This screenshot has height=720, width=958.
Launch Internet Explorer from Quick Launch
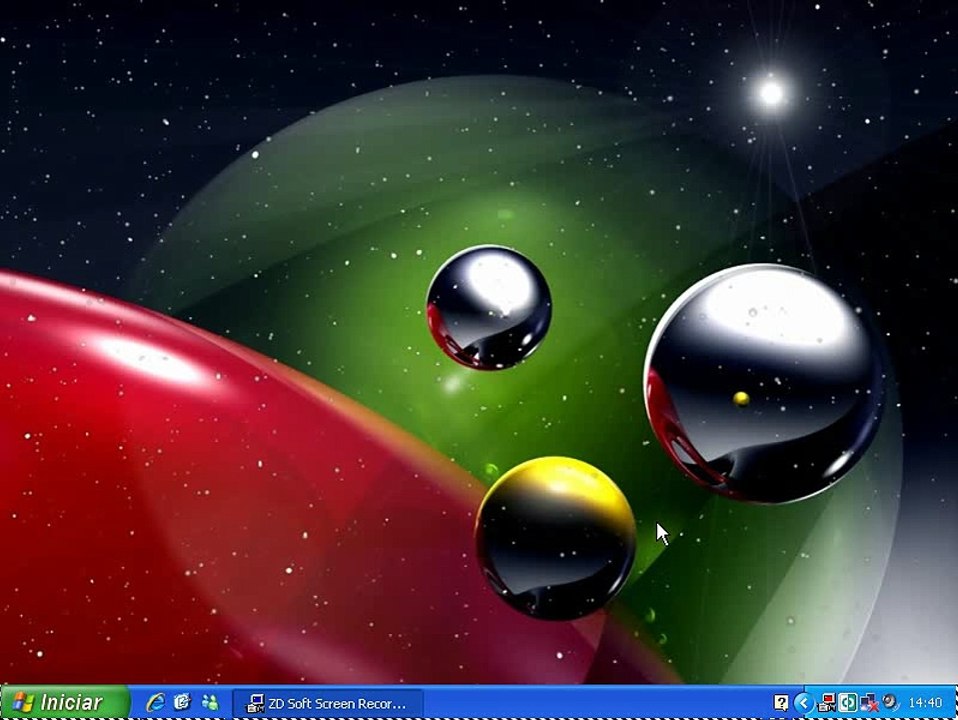(x=155, y=702)
